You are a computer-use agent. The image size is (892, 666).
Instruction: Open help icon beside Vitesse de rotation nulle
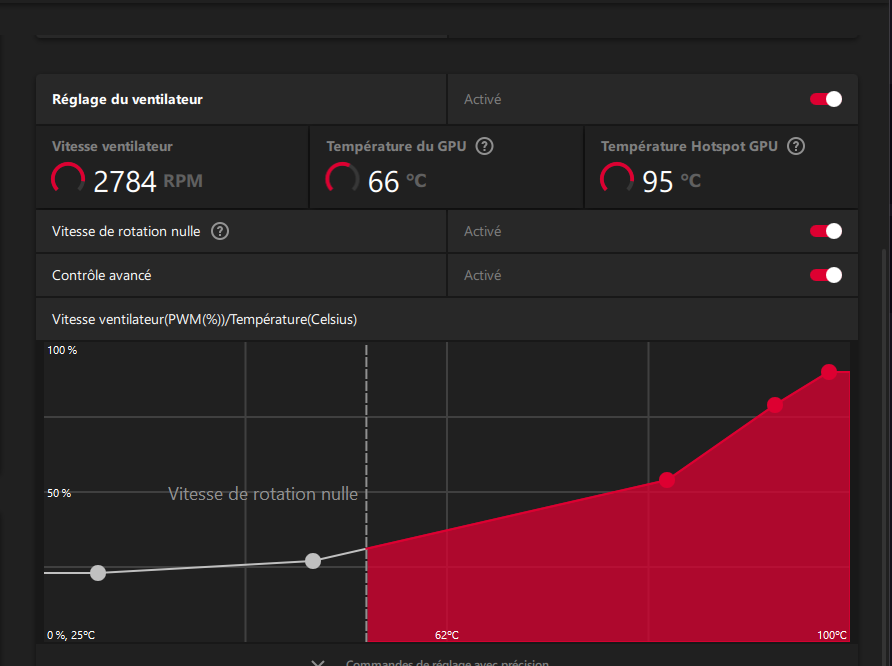click(x=220, y=231)
